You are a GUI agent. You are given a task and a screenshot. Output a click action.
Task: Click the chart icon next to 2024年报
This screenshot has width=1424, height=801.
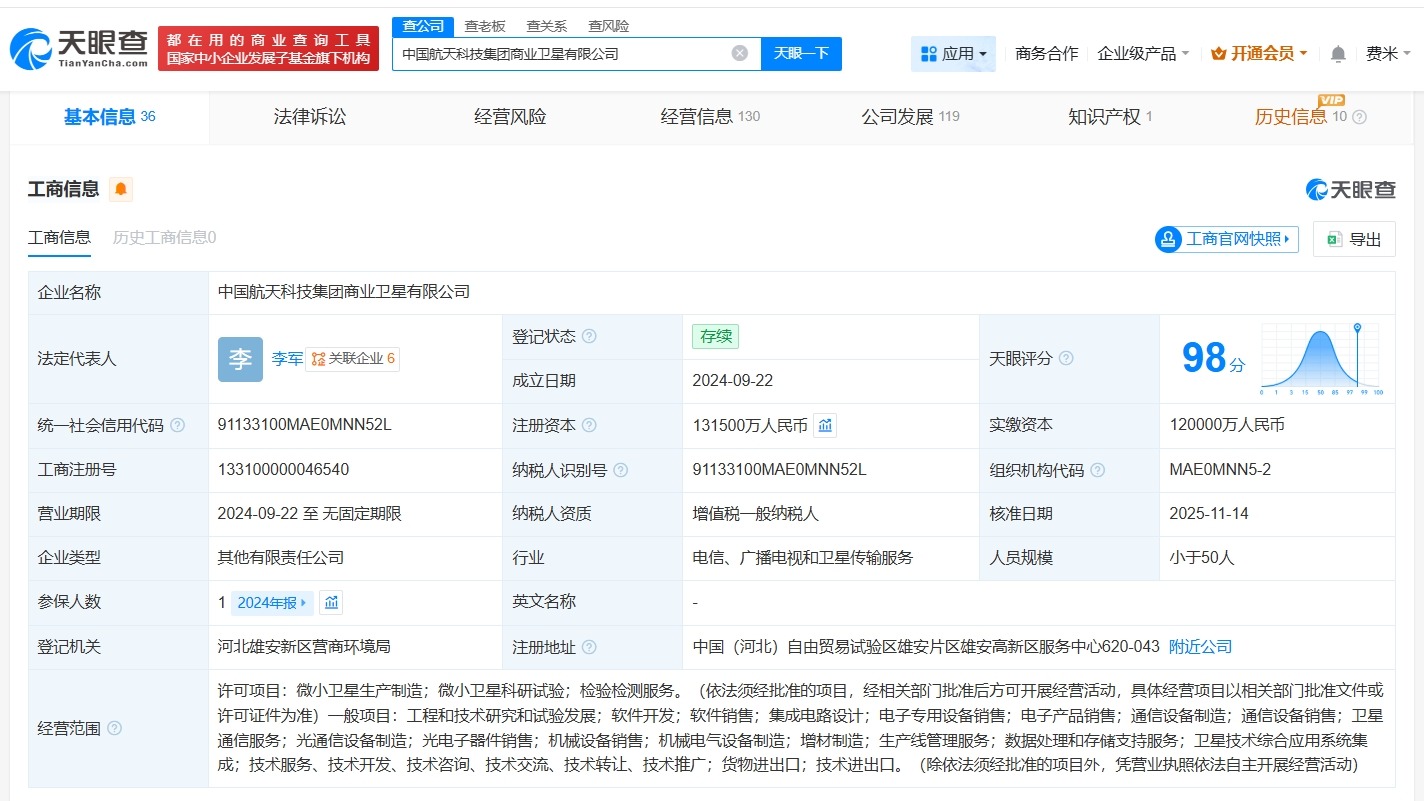(x=330, y=602)
